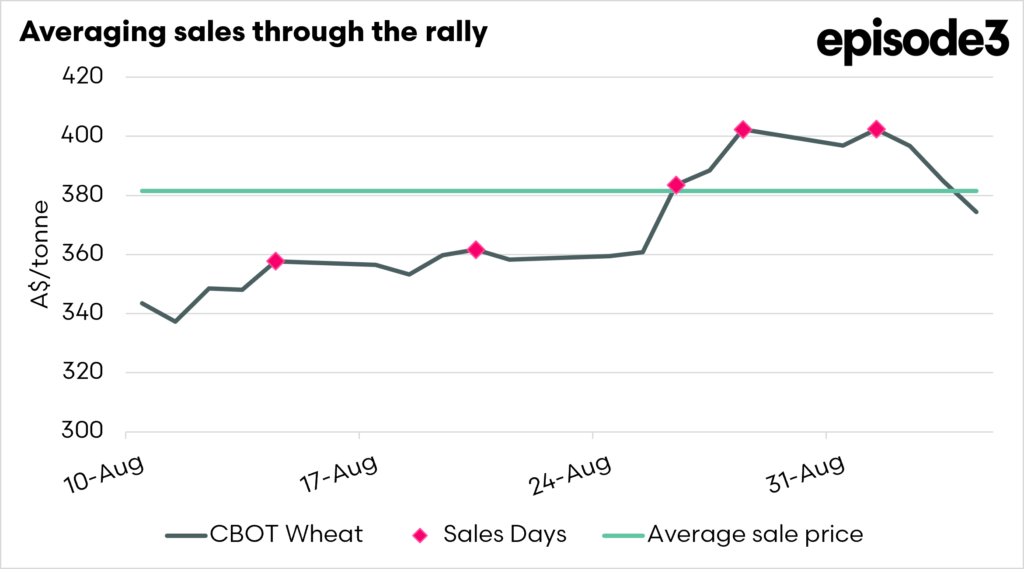
Task: Click the 420 value on the y-axis
Action: click(82, 76)
